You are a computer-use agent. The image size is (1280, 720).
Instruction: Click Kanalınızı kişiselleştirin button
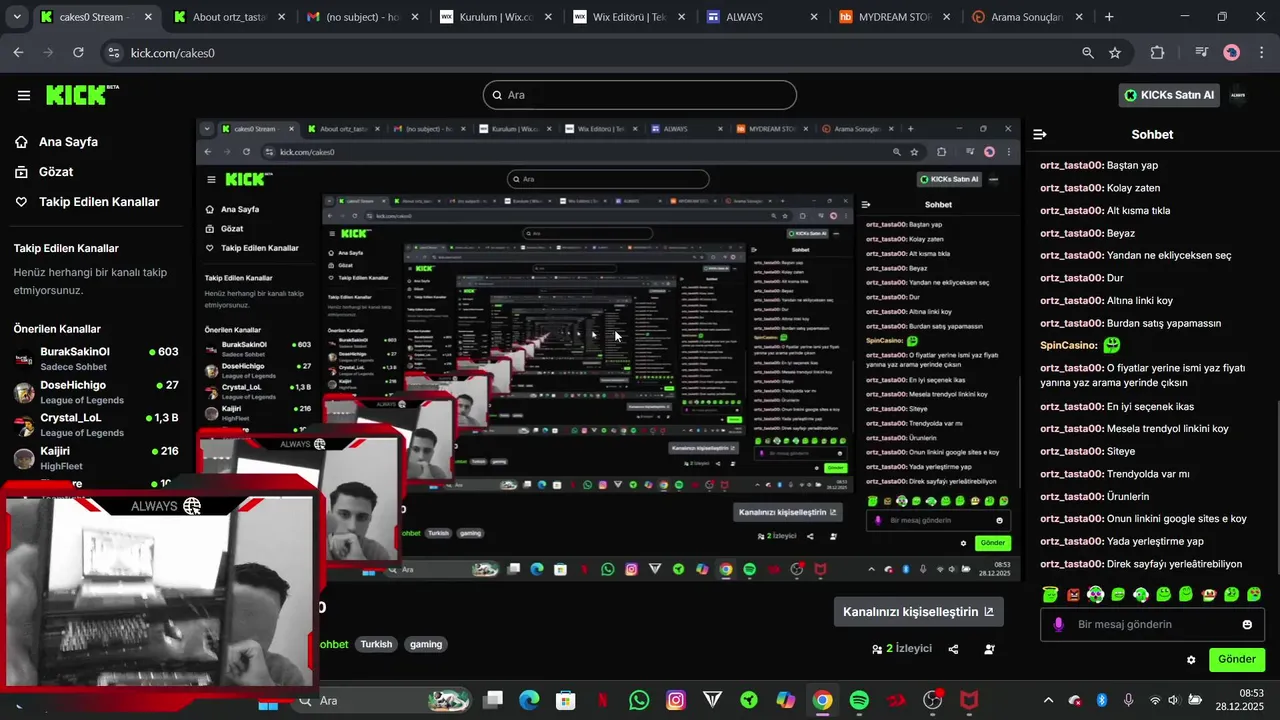918,612
